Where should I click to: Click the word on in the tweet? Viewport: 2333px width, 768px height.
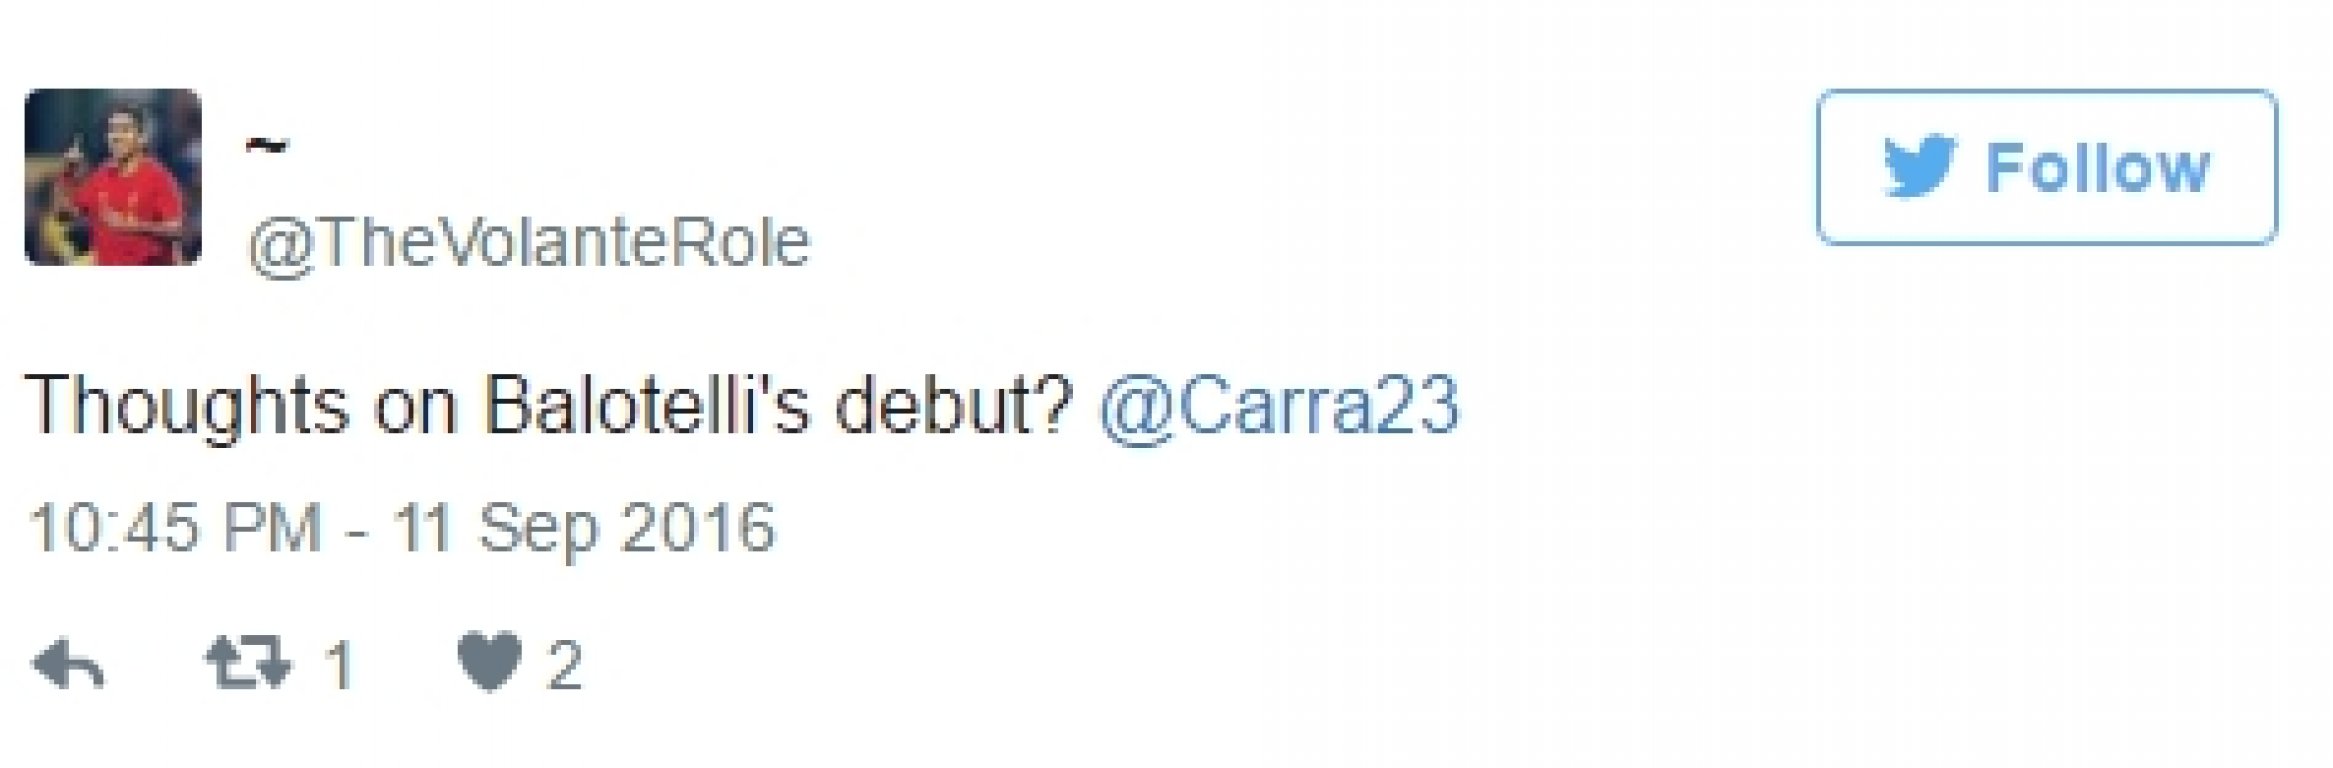pos(417,412)
